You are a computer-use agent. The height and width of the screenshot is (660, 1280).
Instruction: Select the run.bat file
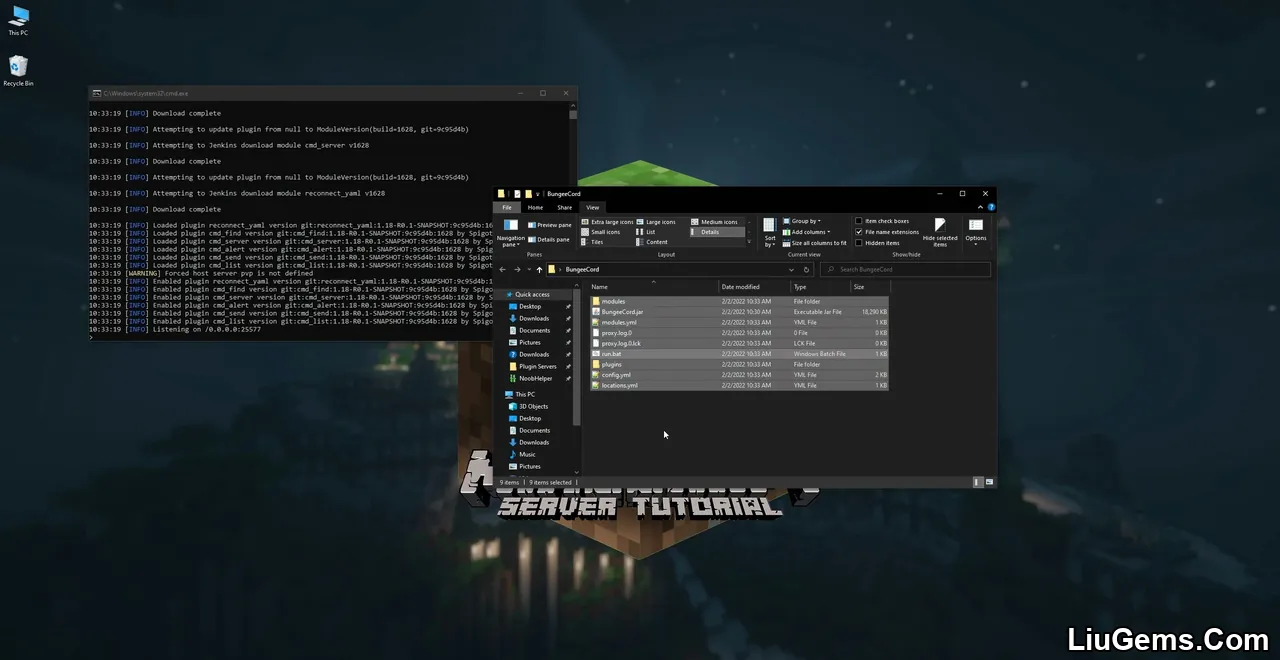tap(739, 354)
